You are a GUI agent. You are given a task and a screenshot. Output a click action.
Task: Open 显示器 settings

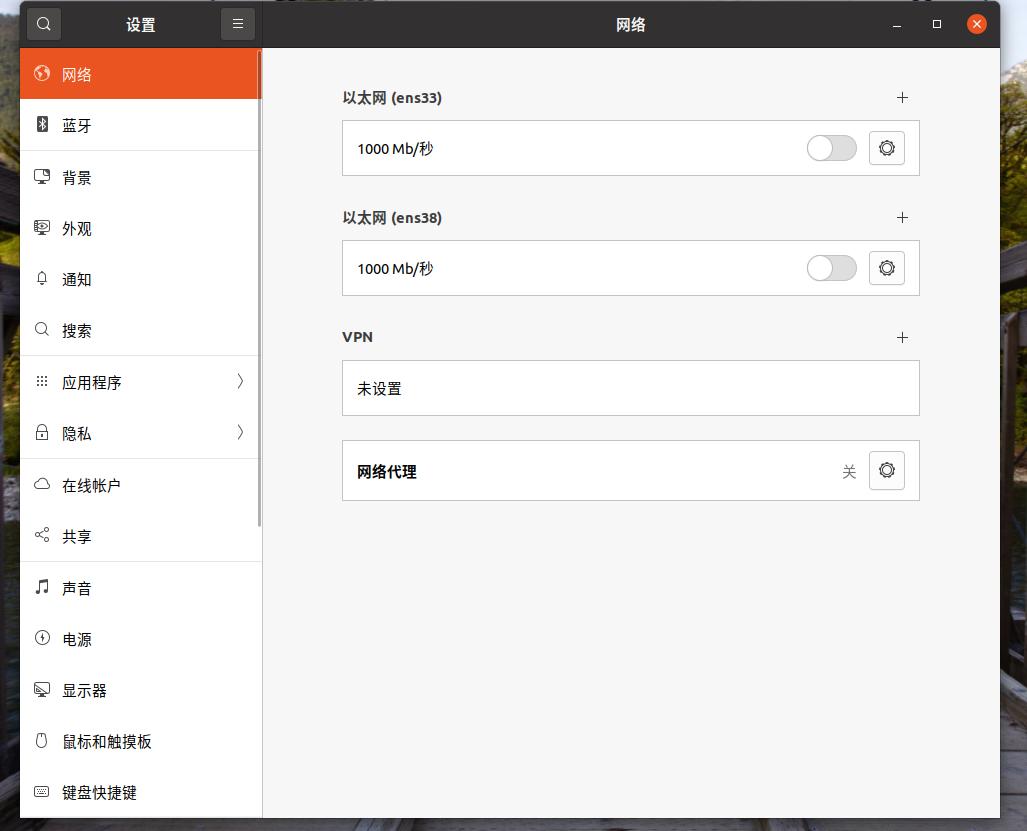click(85, 690)
